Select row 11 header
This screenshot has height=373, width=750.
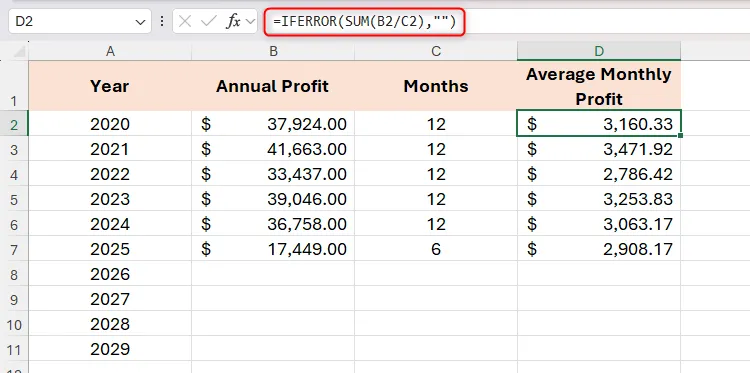(14, 348)
